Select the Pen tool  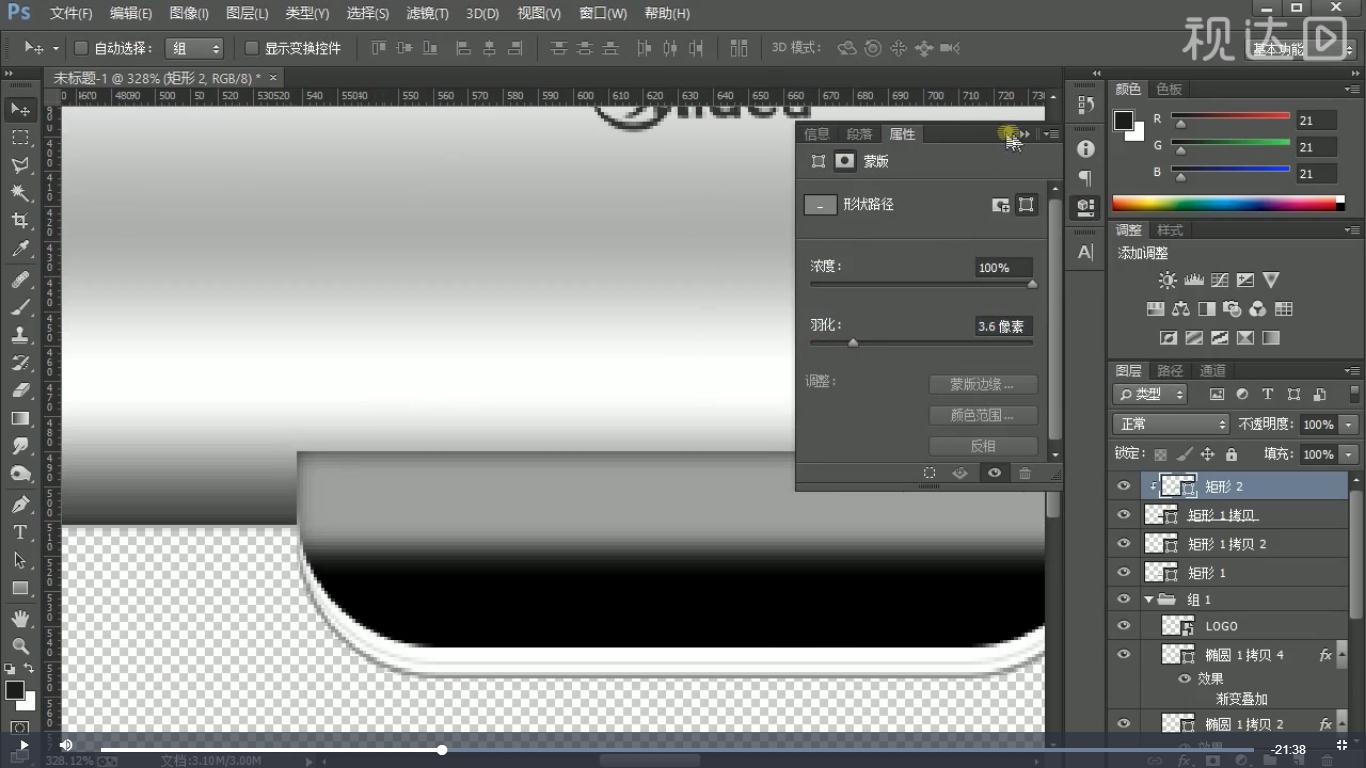pos(20,505)
